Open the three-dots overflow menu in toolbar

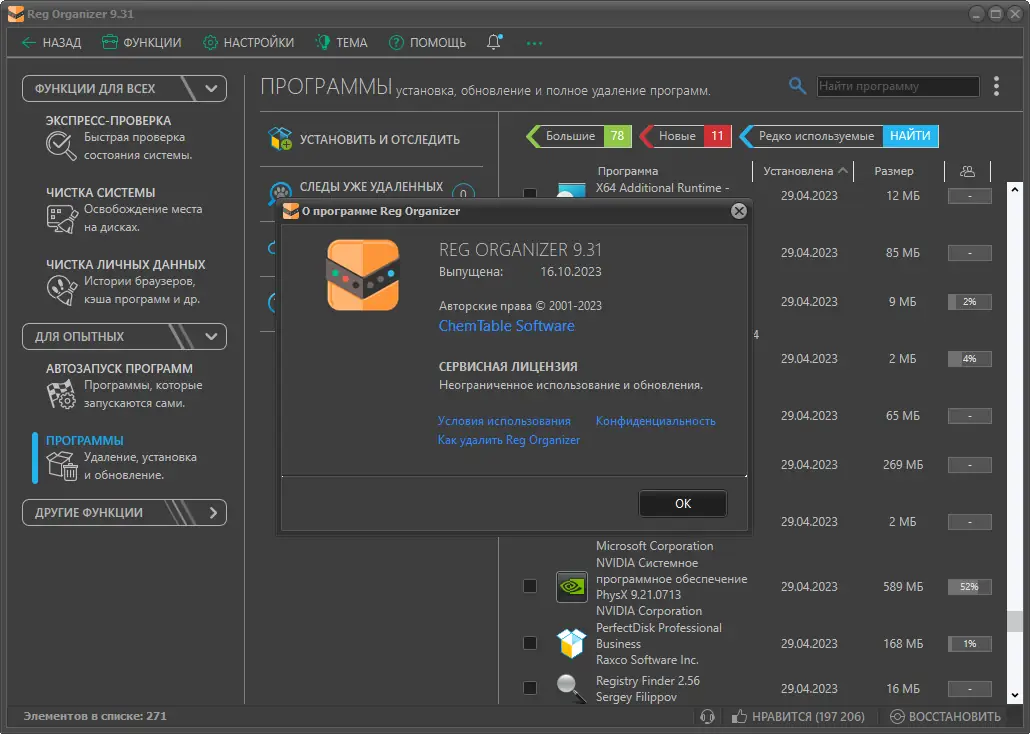pos(534,43)
